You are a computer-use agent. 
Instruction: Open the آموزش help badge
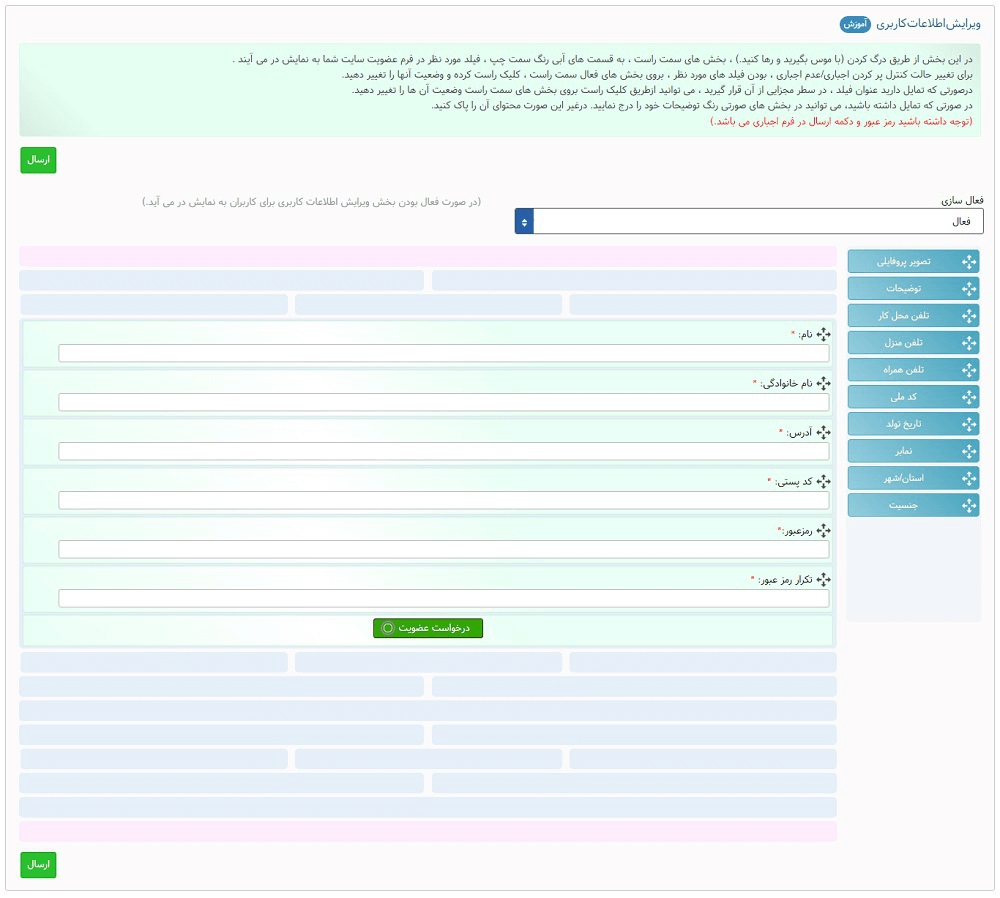tap(855, 23)
